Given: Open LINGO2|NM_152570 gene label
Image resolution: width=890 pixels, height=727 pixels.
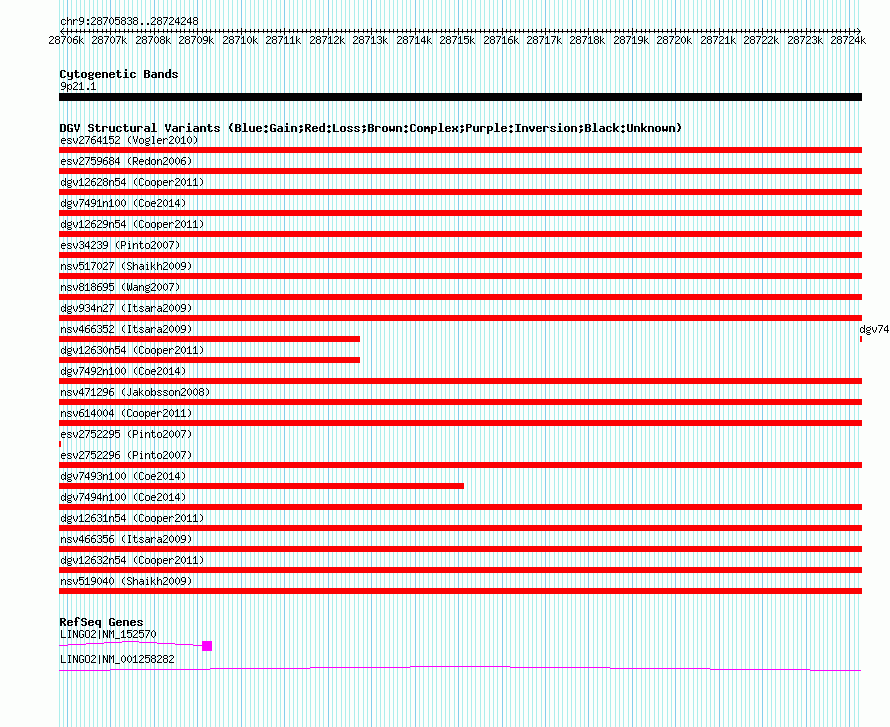Looking at the screenshot, I should click(108, 634).
